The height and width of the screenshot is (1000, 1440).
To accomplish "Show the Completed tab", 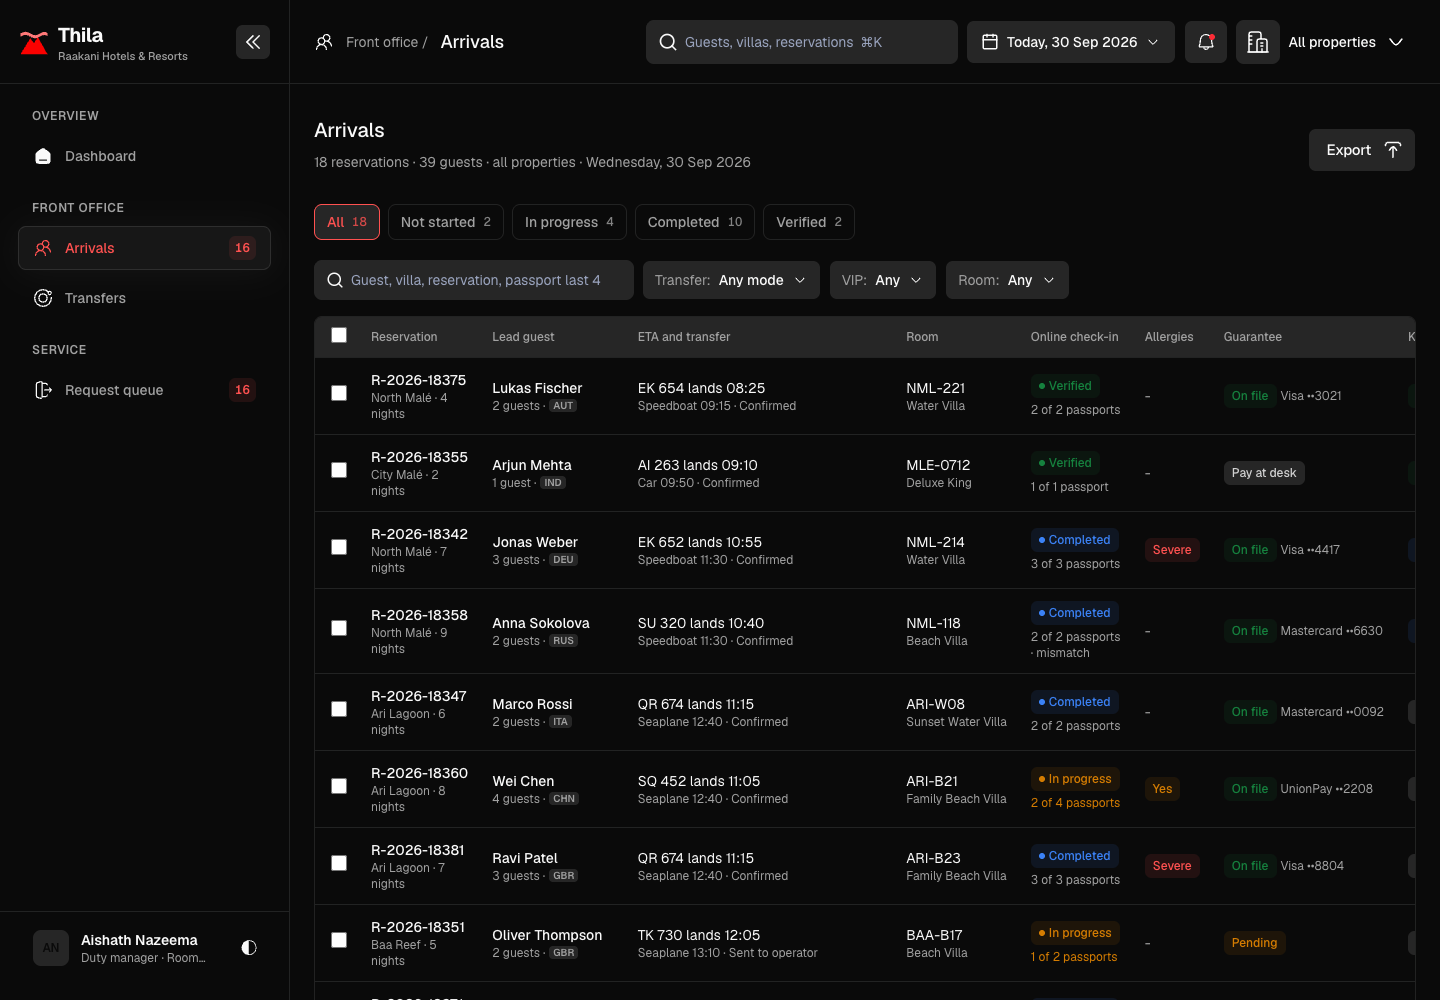I will coord(695,222).
